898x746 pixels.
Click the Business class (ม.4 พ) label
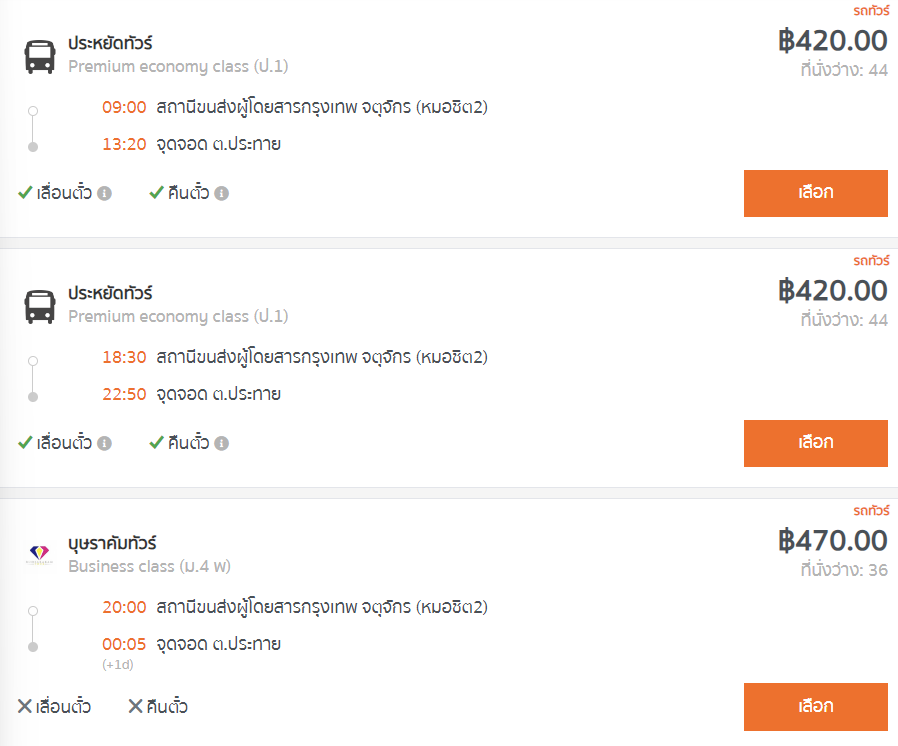(149, 566)
